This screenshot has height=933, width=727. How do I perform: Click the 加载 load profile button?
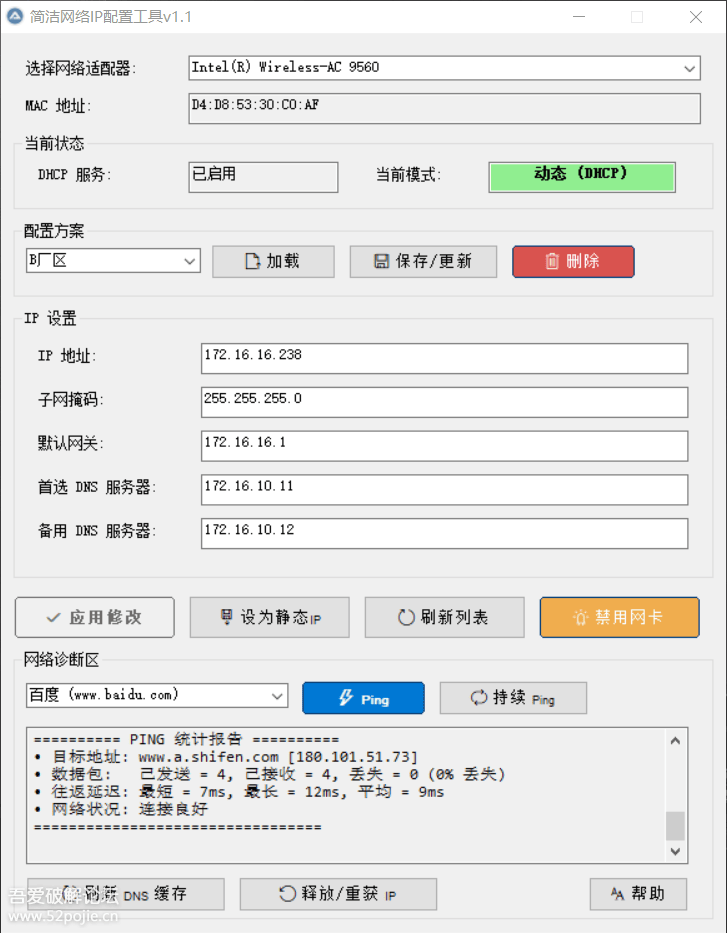(x=273, y=261)
